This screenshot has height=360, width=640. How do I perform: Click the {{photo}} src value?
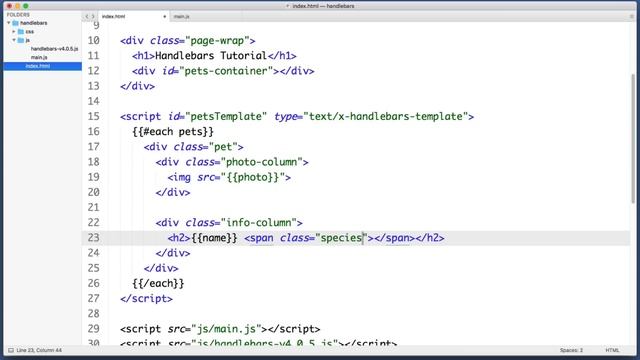tap(252, 177)
